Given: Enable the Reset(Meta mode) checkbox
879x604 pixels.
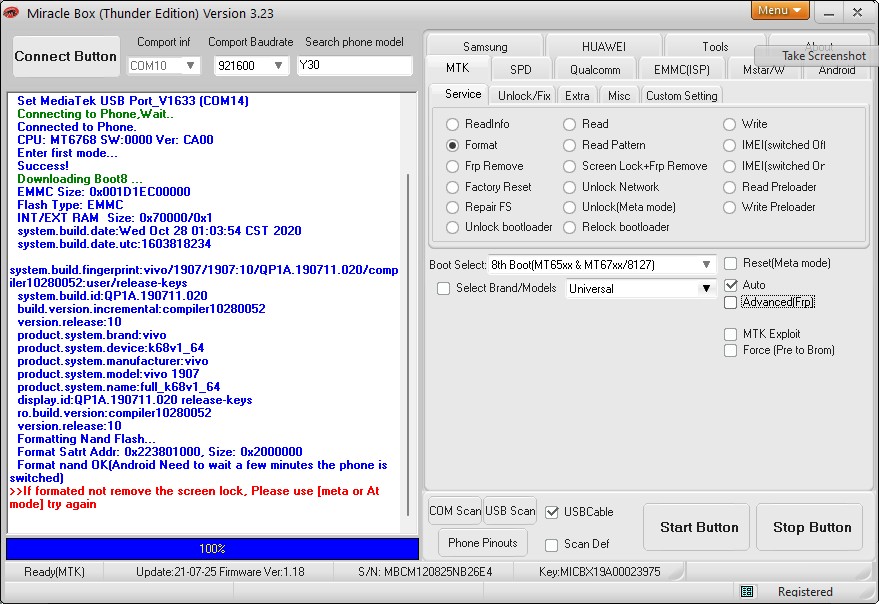Looking at the screenshot, I should pos(730,264).
